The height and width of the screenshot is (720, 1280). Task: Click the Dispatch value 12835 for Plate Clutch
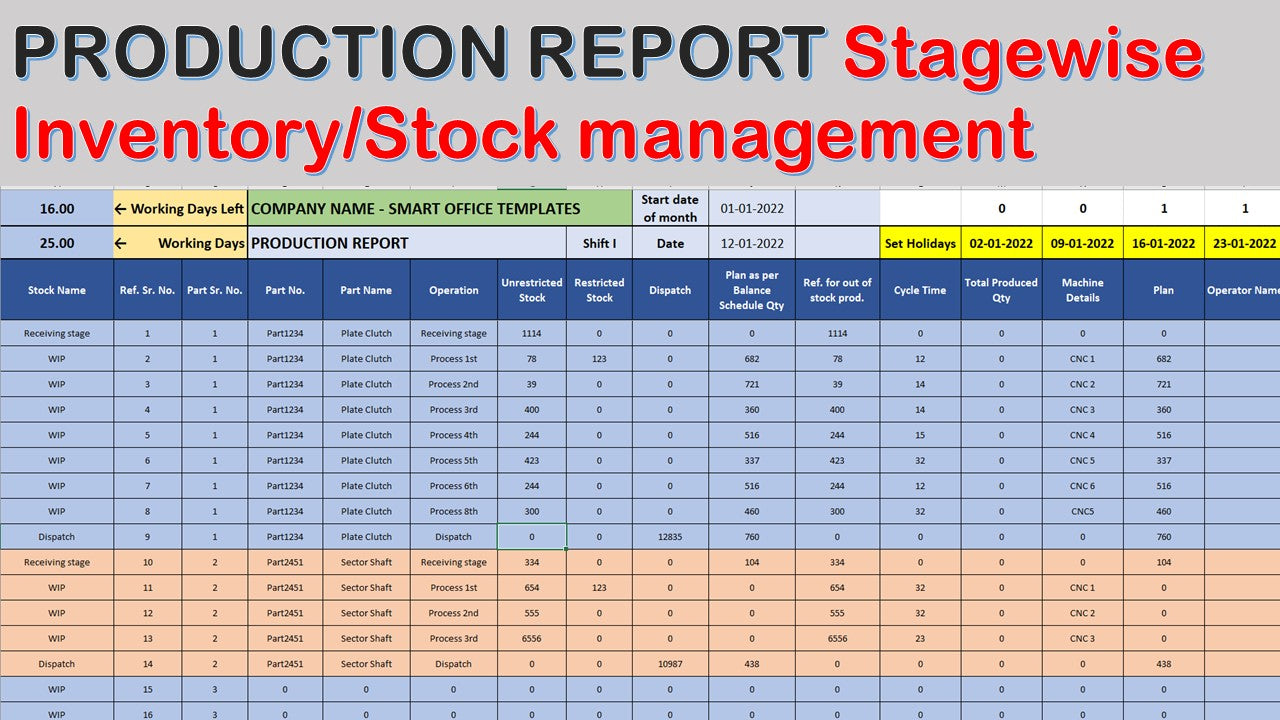click(670, 536)
